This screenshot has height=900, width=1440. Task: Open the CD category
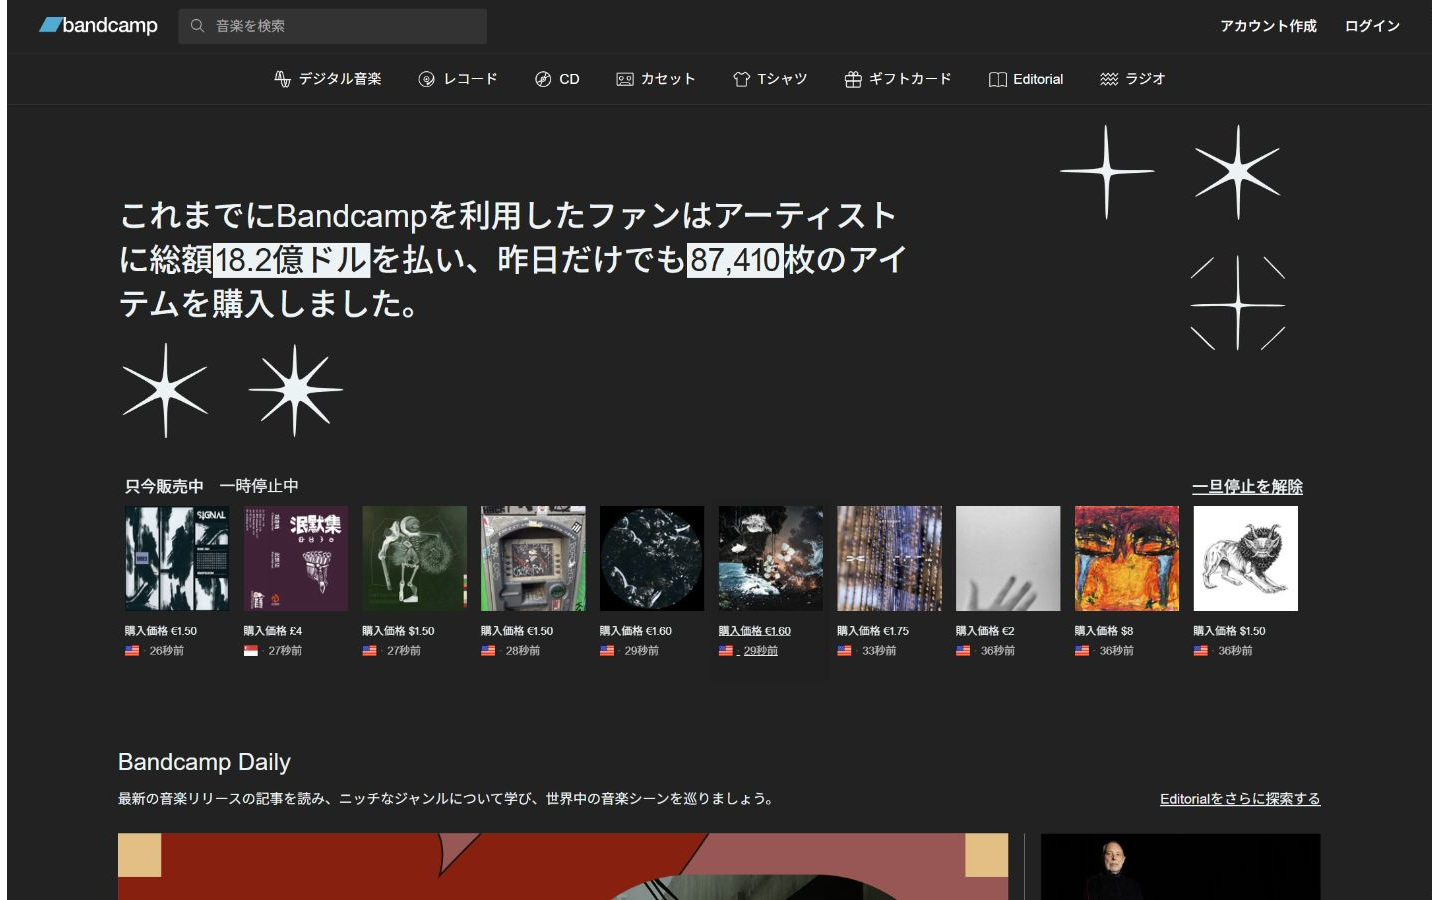[557, 79]
